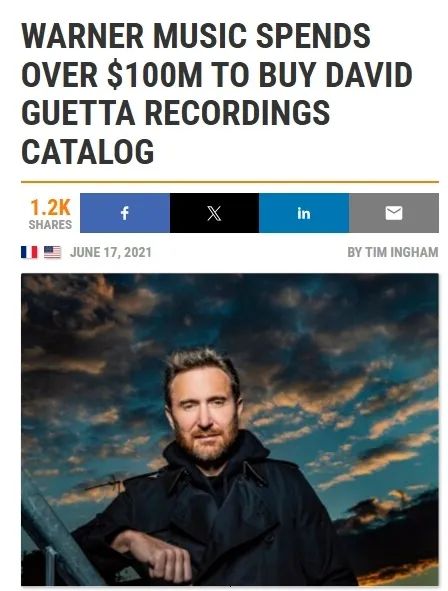Click the word BY before the author name

[355, 252]
